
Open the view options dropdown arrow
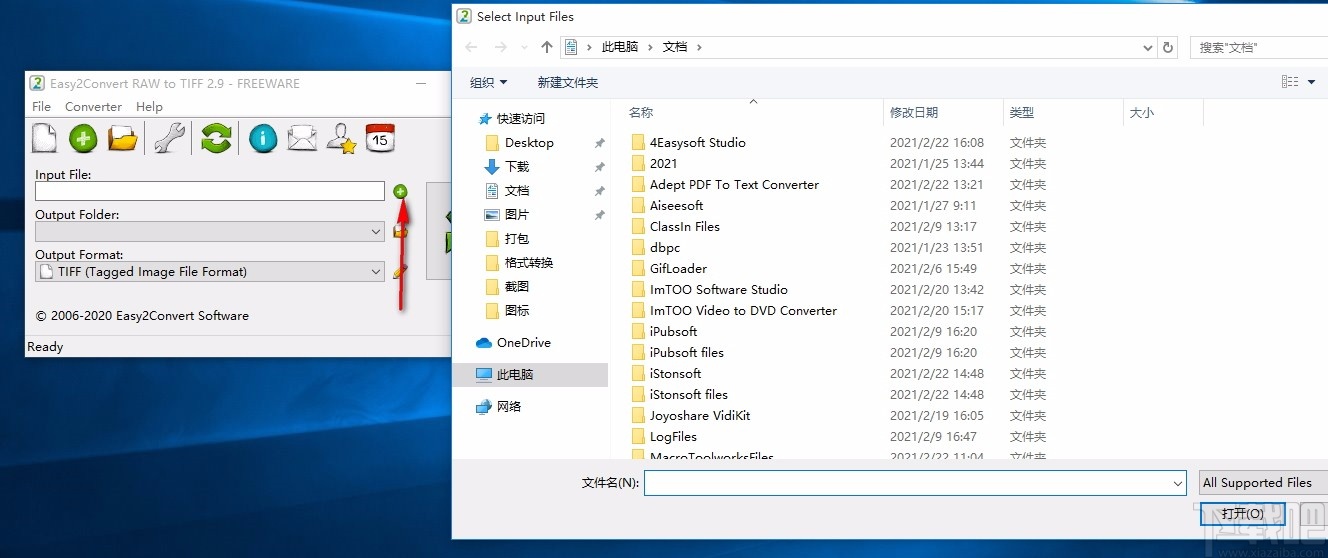pos(1312,82)
